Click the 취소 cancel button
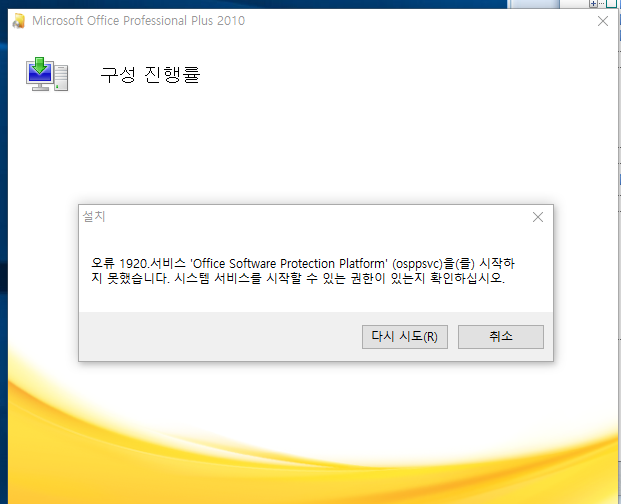Viewport: 621px width, 504px height. coord(501,337)
